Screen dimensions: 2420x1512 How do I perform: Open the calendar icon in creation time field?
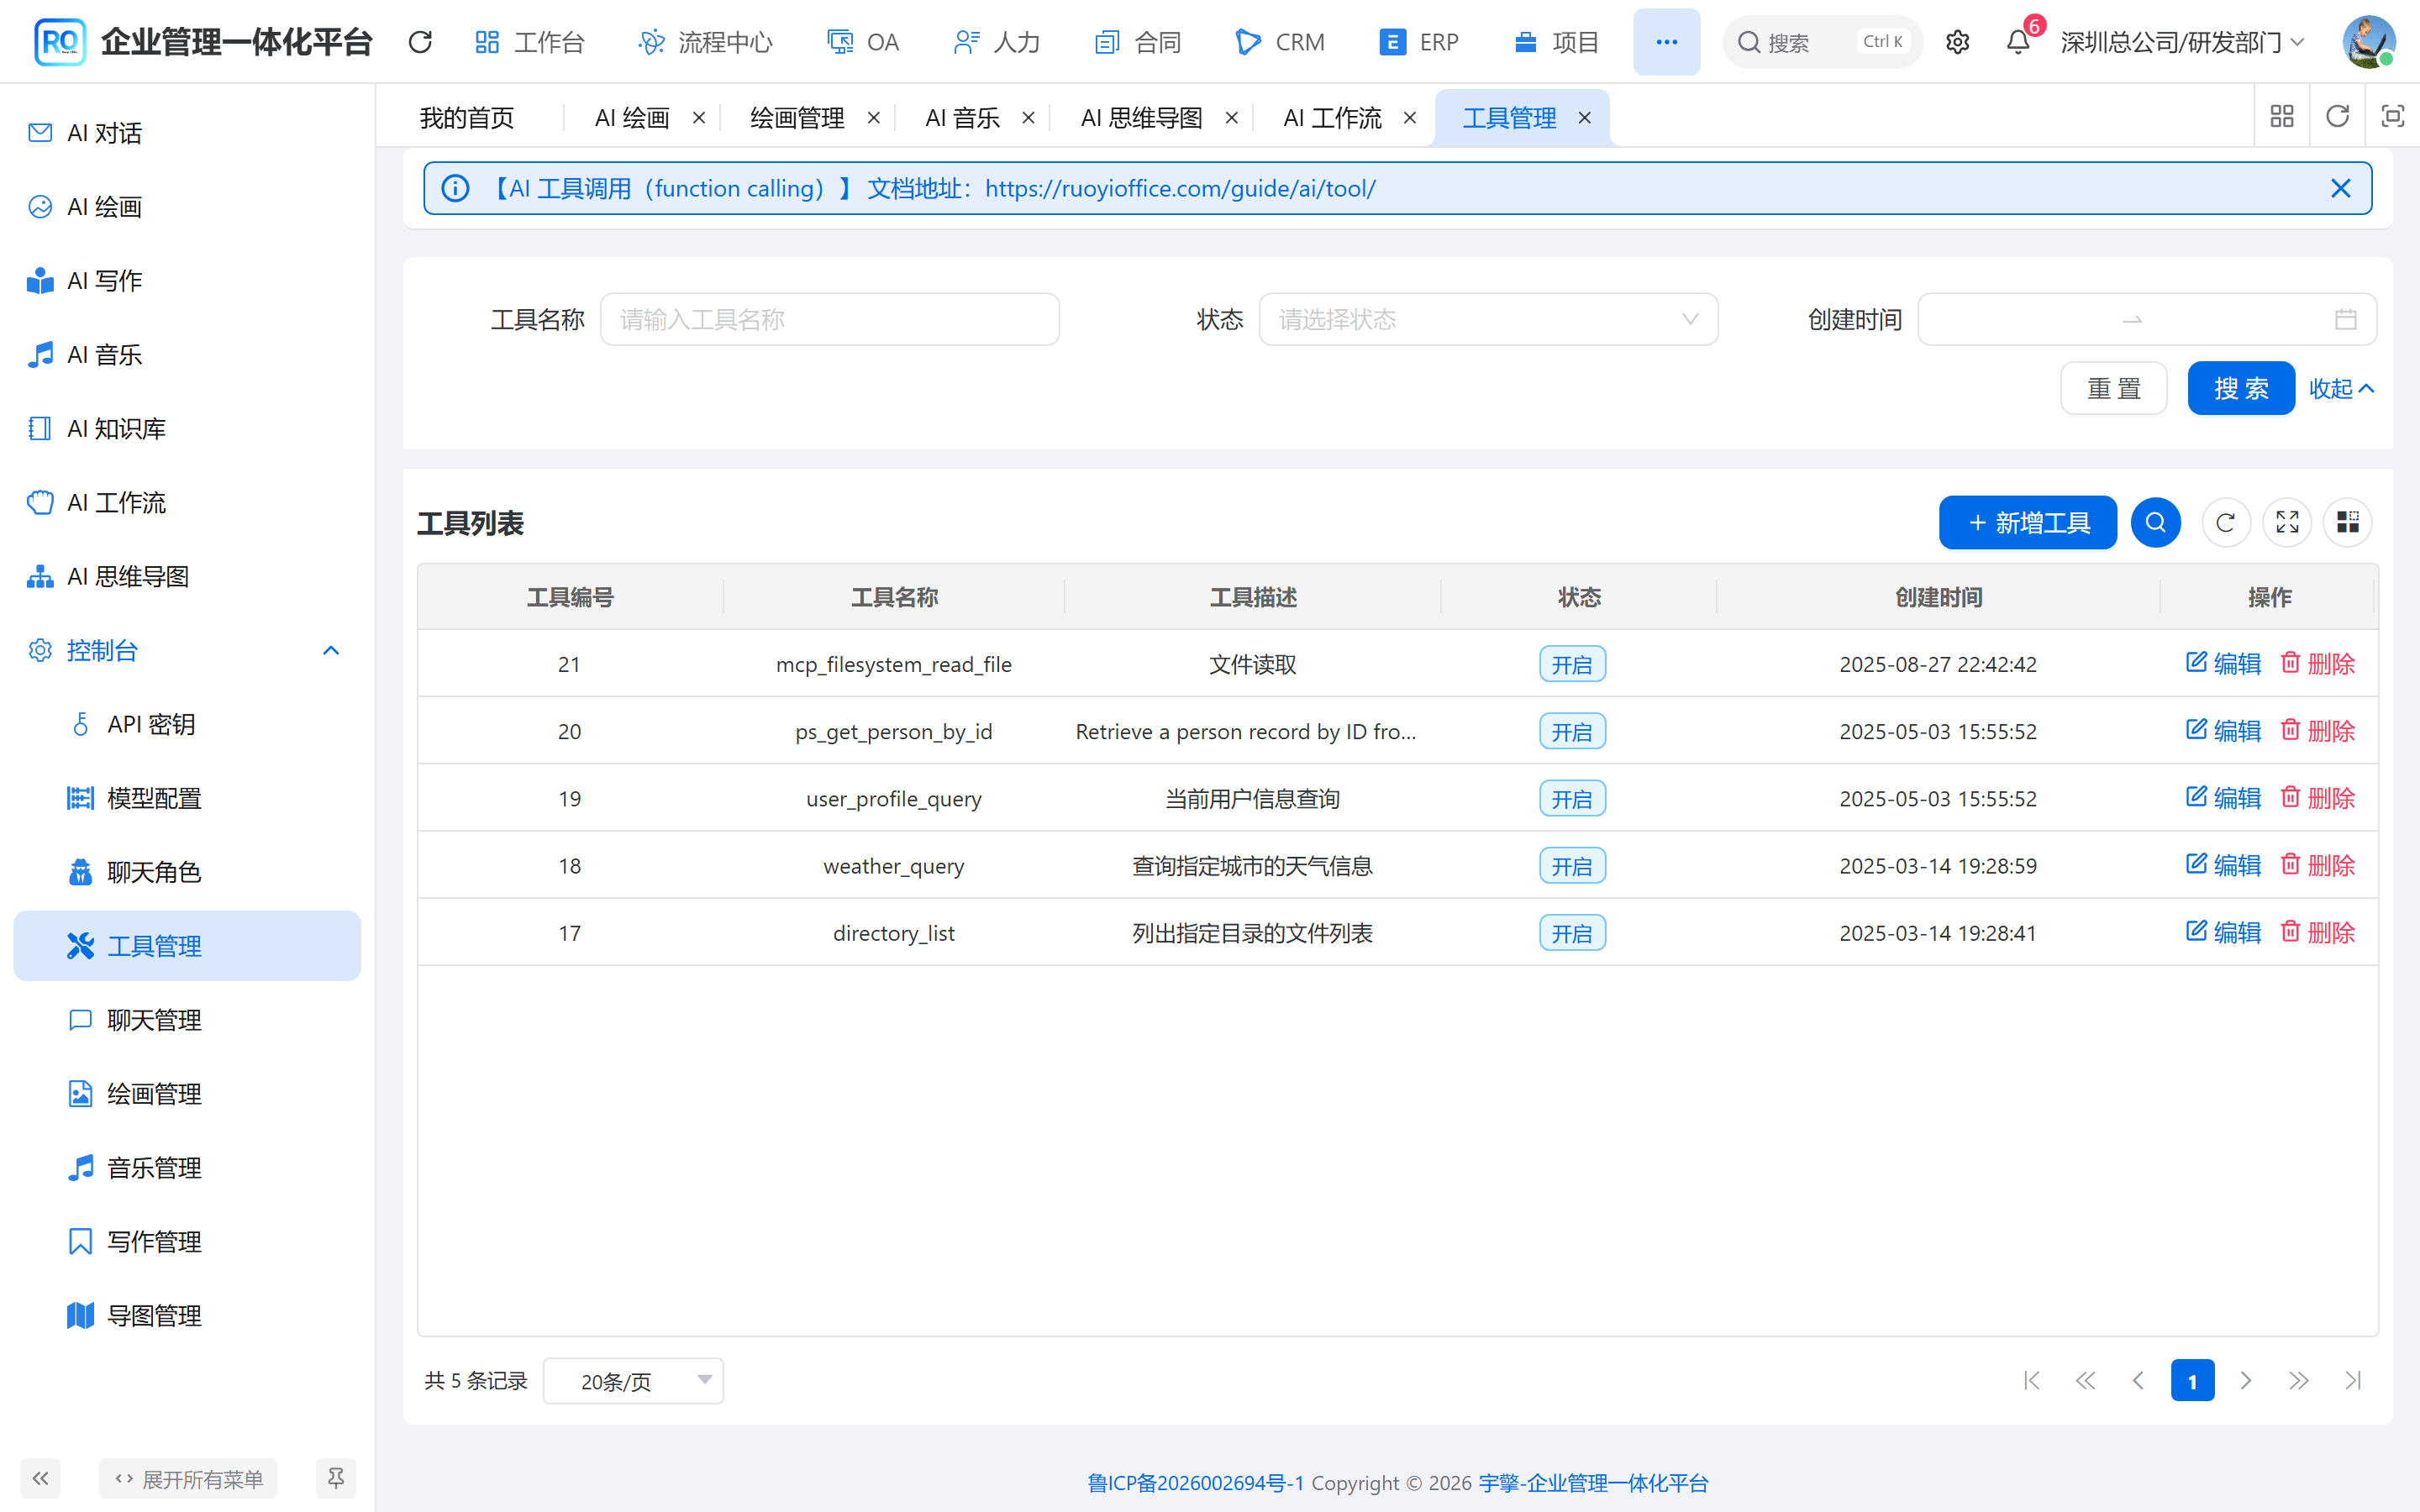tap(2345, 319)
